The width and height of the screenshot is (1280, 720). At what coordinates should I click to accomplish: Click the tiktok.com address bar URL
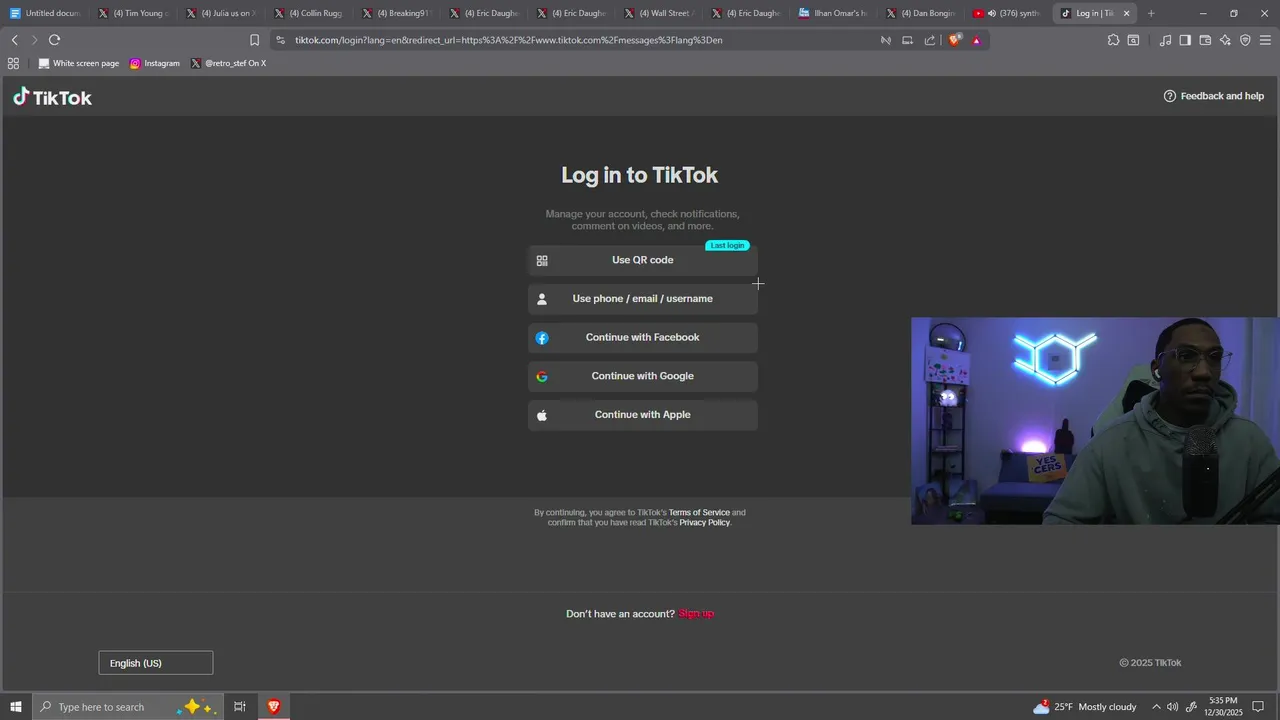(508, 40)
